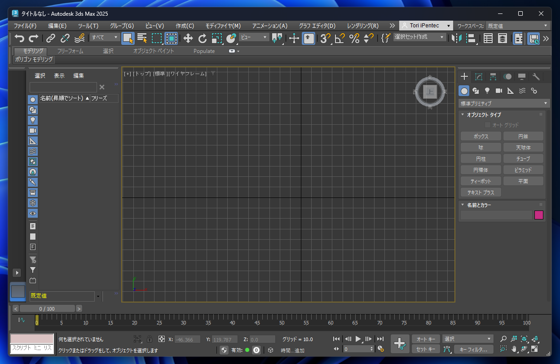The height and width of the screenshot is (364, 560).
Task: Toggle the AutoGrid checkbox
Action: tap(488, 125)
